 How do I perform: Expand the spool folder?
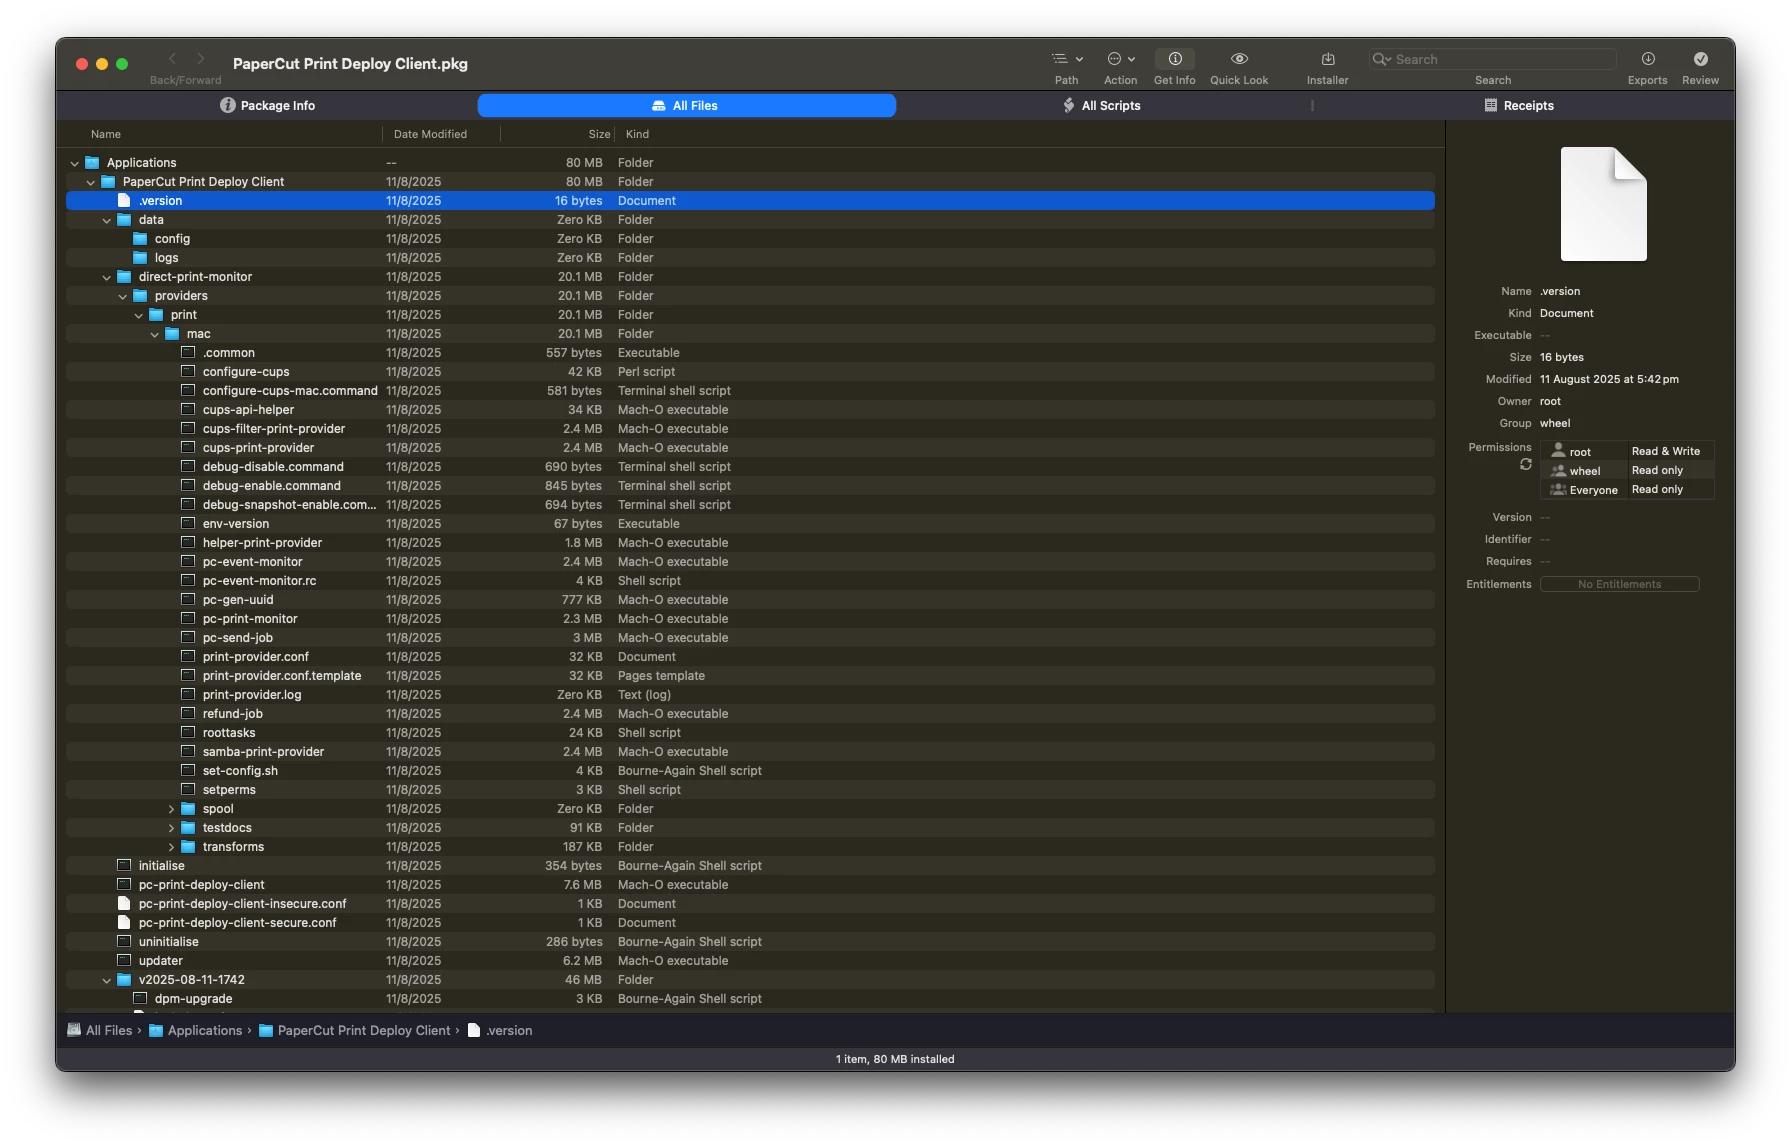[171, 808]
